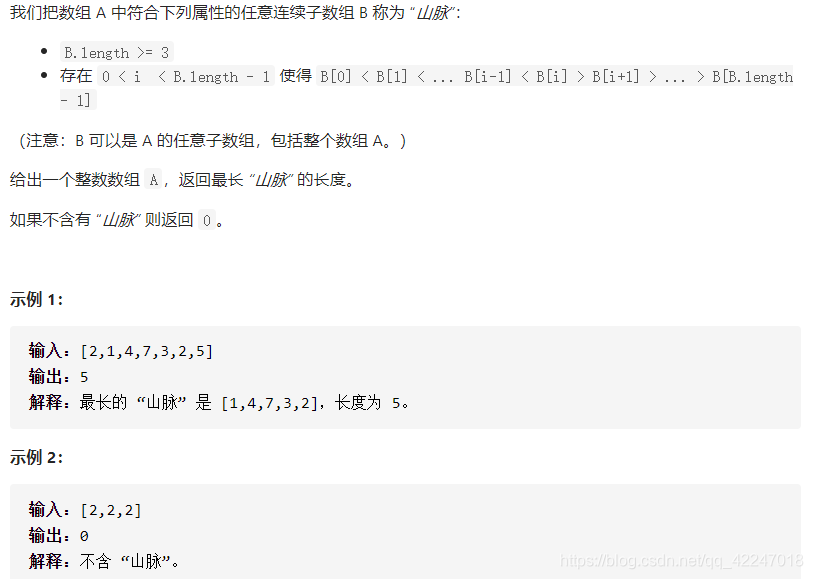Click the input array [2,1,4,7,3,2,5]
This screenshot has height=579, width=813.
pos(146,351)
